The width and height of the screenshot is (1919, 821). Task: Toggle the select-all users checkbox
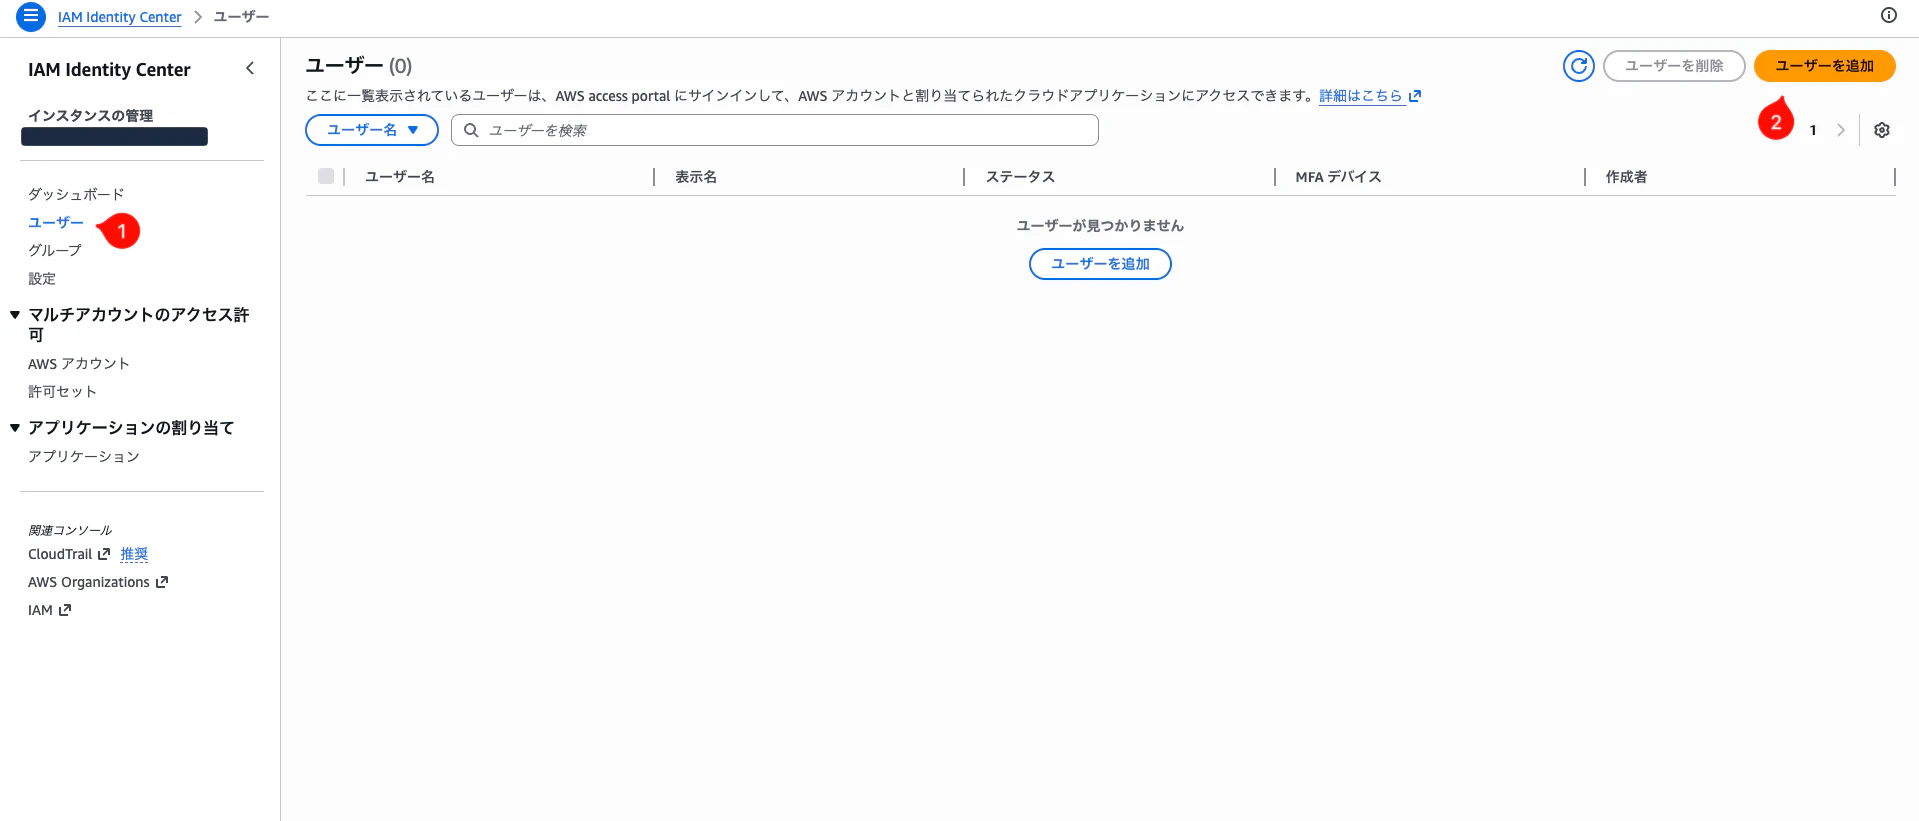tap(326, 176)
